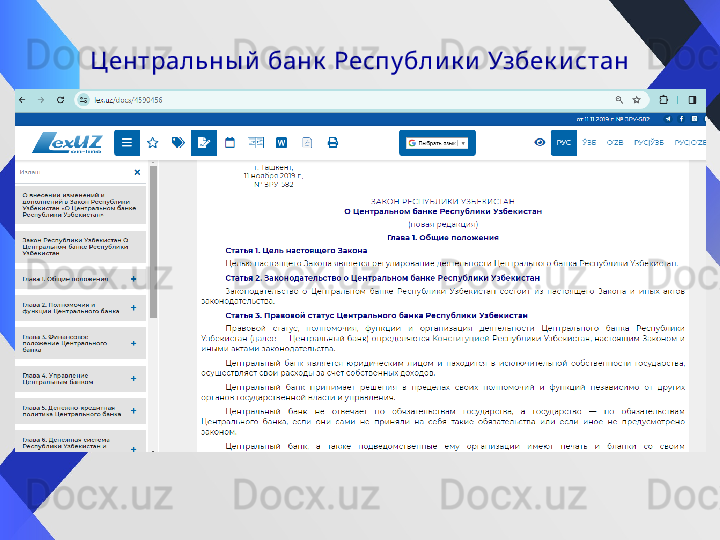Close the sidebar search panel
720x540 pixels.
[x=137, y=172]
